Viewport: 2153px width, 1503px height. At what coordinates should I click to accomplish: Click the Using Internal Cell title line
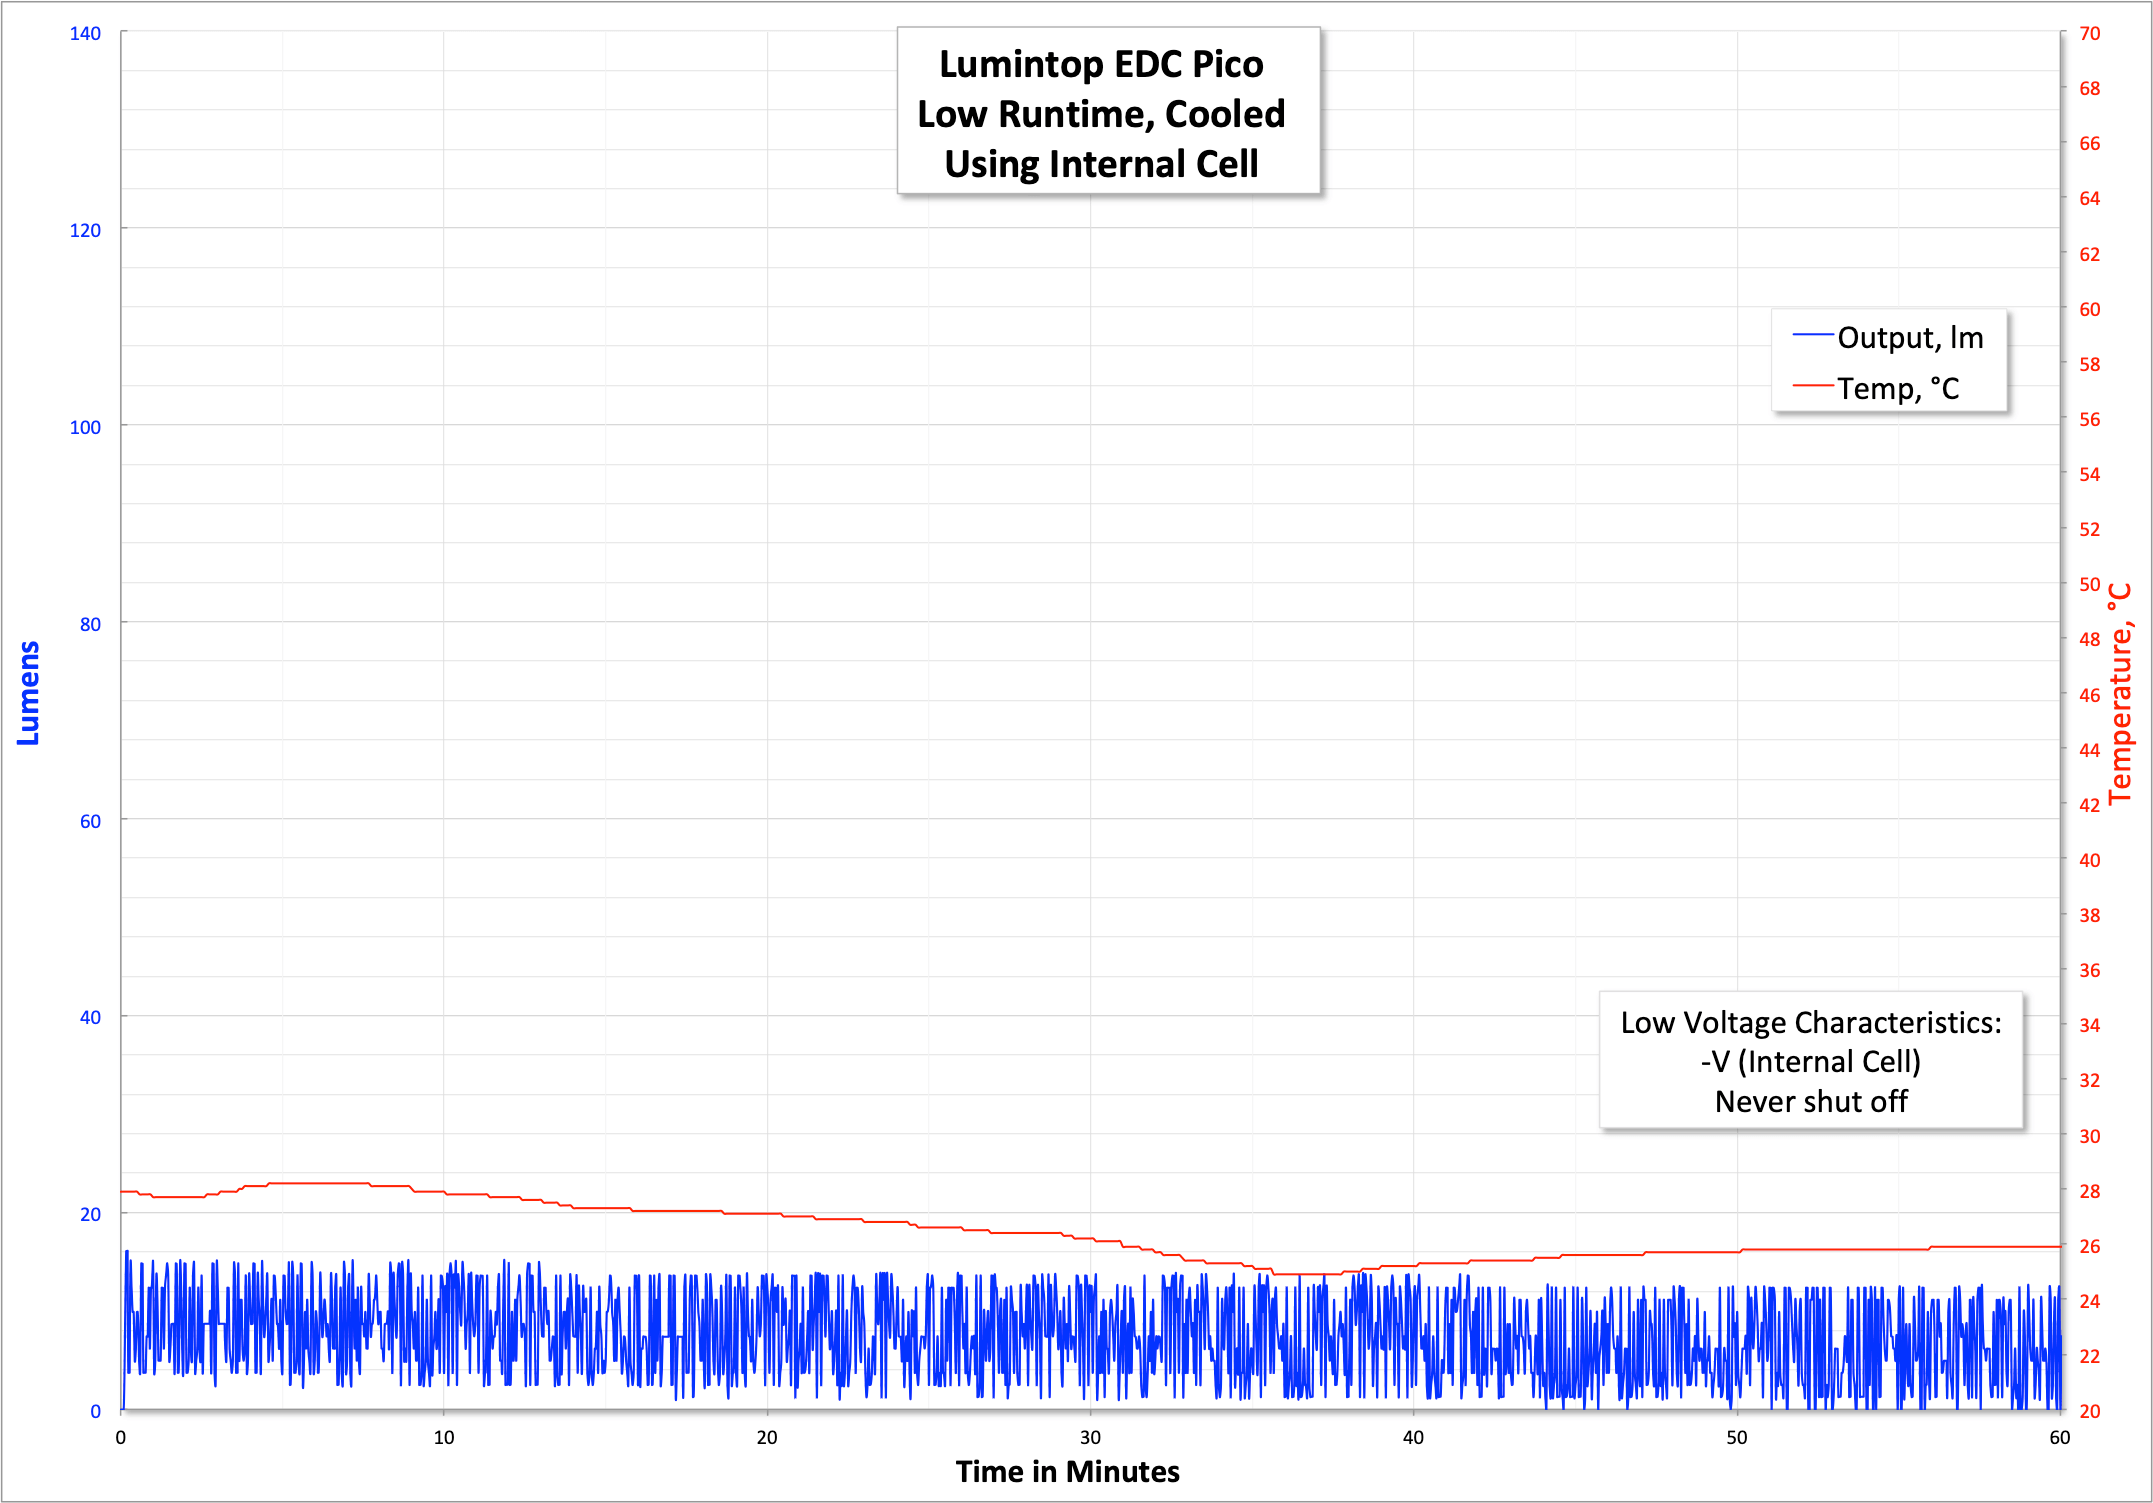click(x=1101, y=164)
